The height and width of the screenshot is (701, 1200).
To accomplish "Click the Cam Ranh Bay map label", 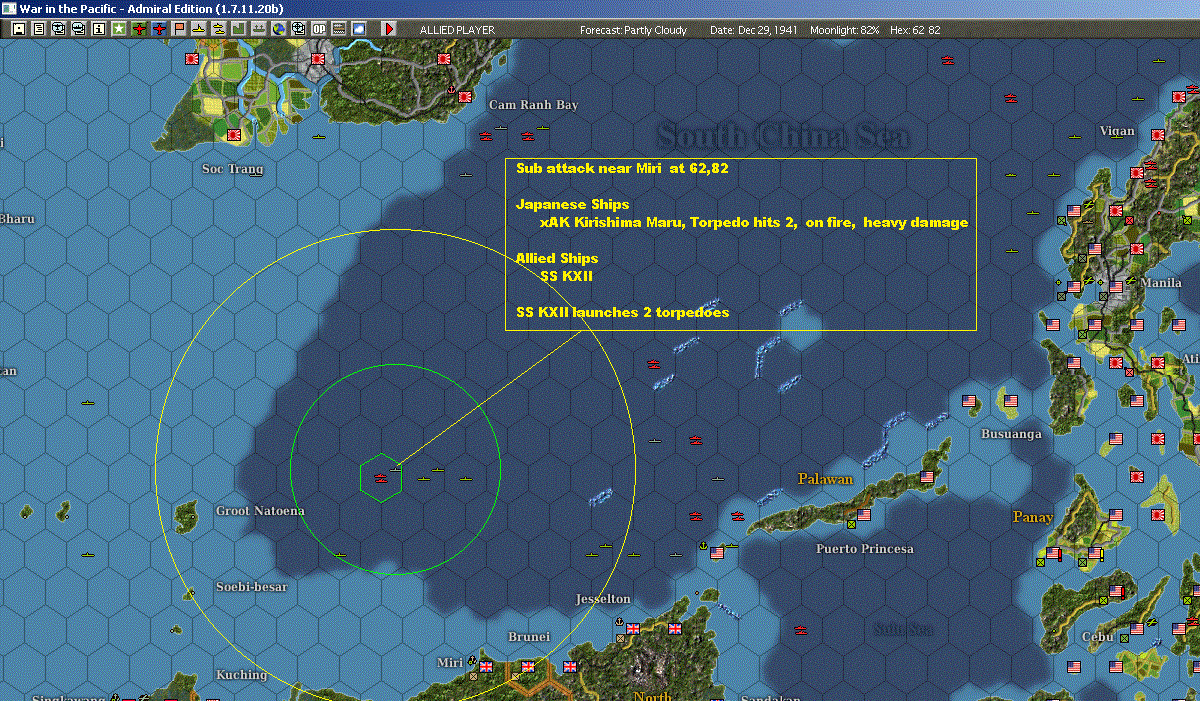I will [x=533, y=105].
